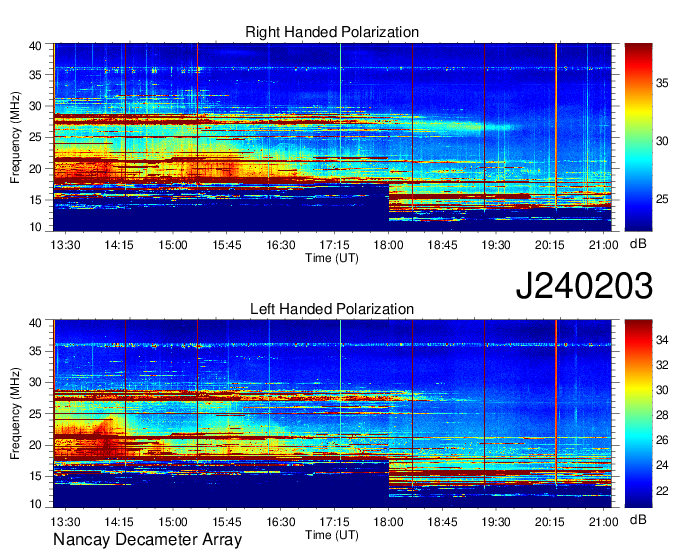Screen dimensions: 680x552
Task: Click the 18:00 tick on bottom plot
Action: coord(388,522)
